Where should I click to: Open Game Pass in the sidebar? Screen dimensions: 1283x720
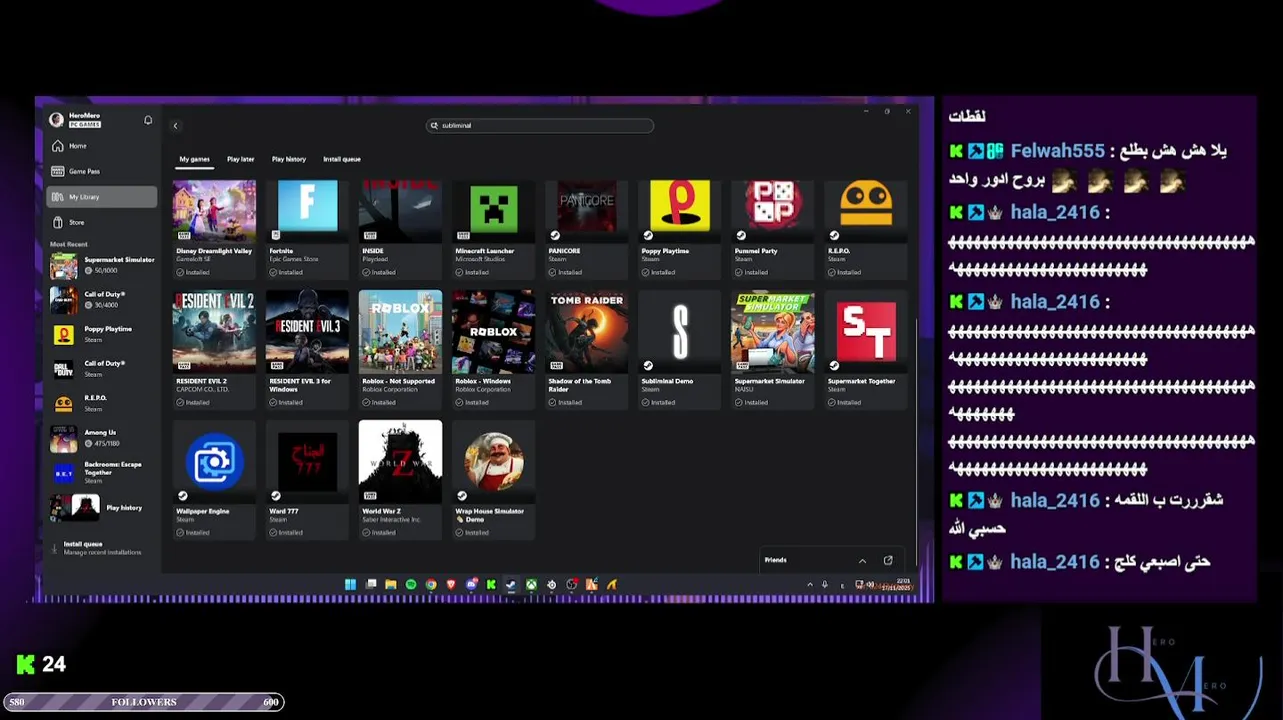pyautogui.click(x=102, y=171)
